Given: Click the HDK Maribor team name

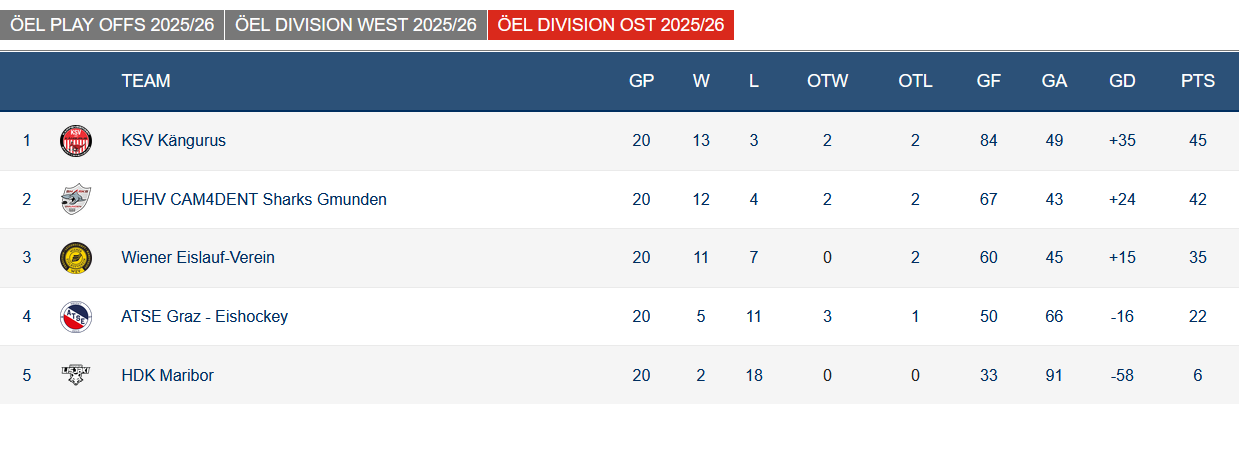Looking at the screenshot, I should click(x=167, y=376).
